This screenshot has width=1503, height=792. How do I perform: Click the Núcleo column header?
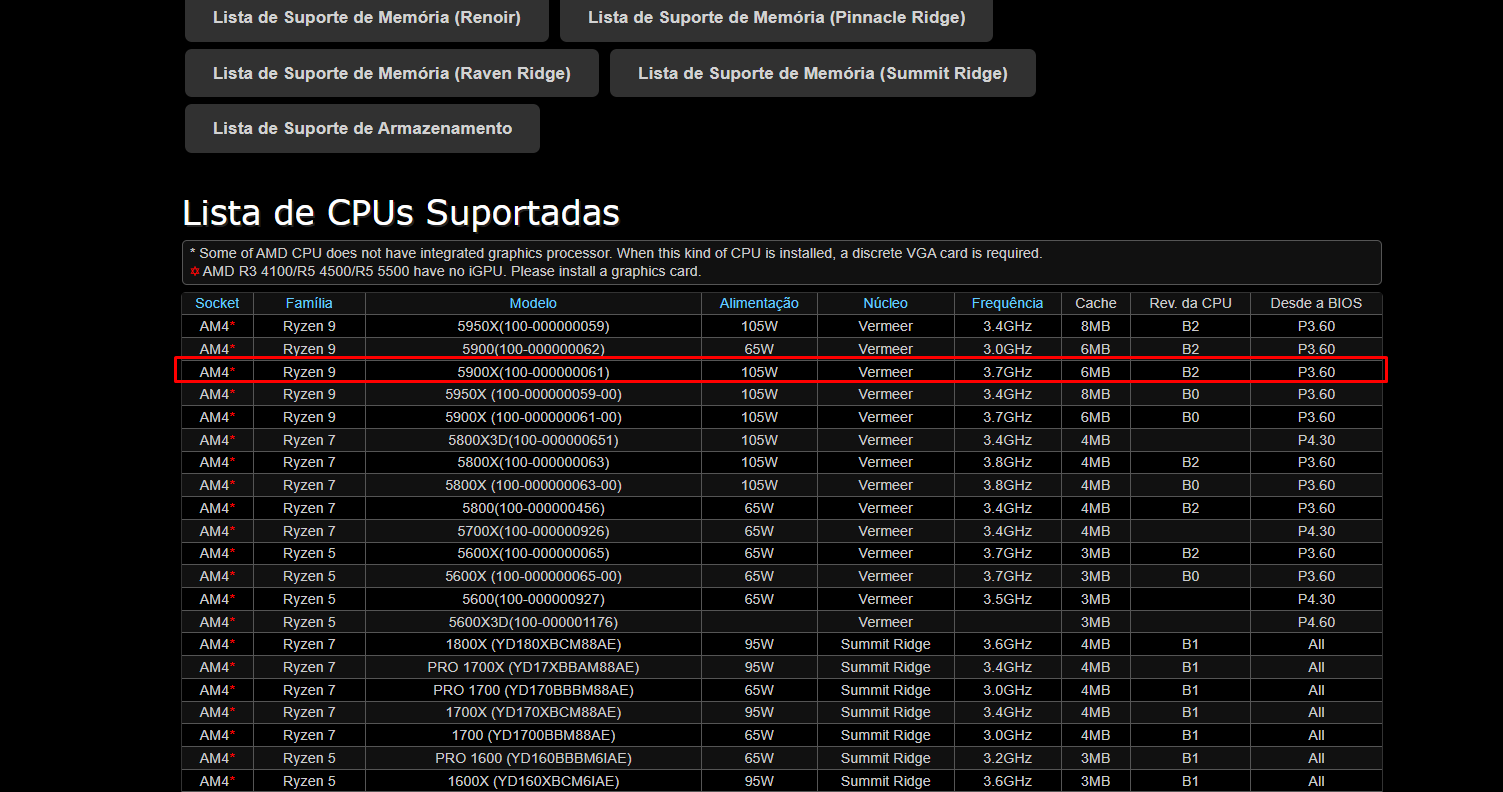pyautogui.click(x=885, y=303)
